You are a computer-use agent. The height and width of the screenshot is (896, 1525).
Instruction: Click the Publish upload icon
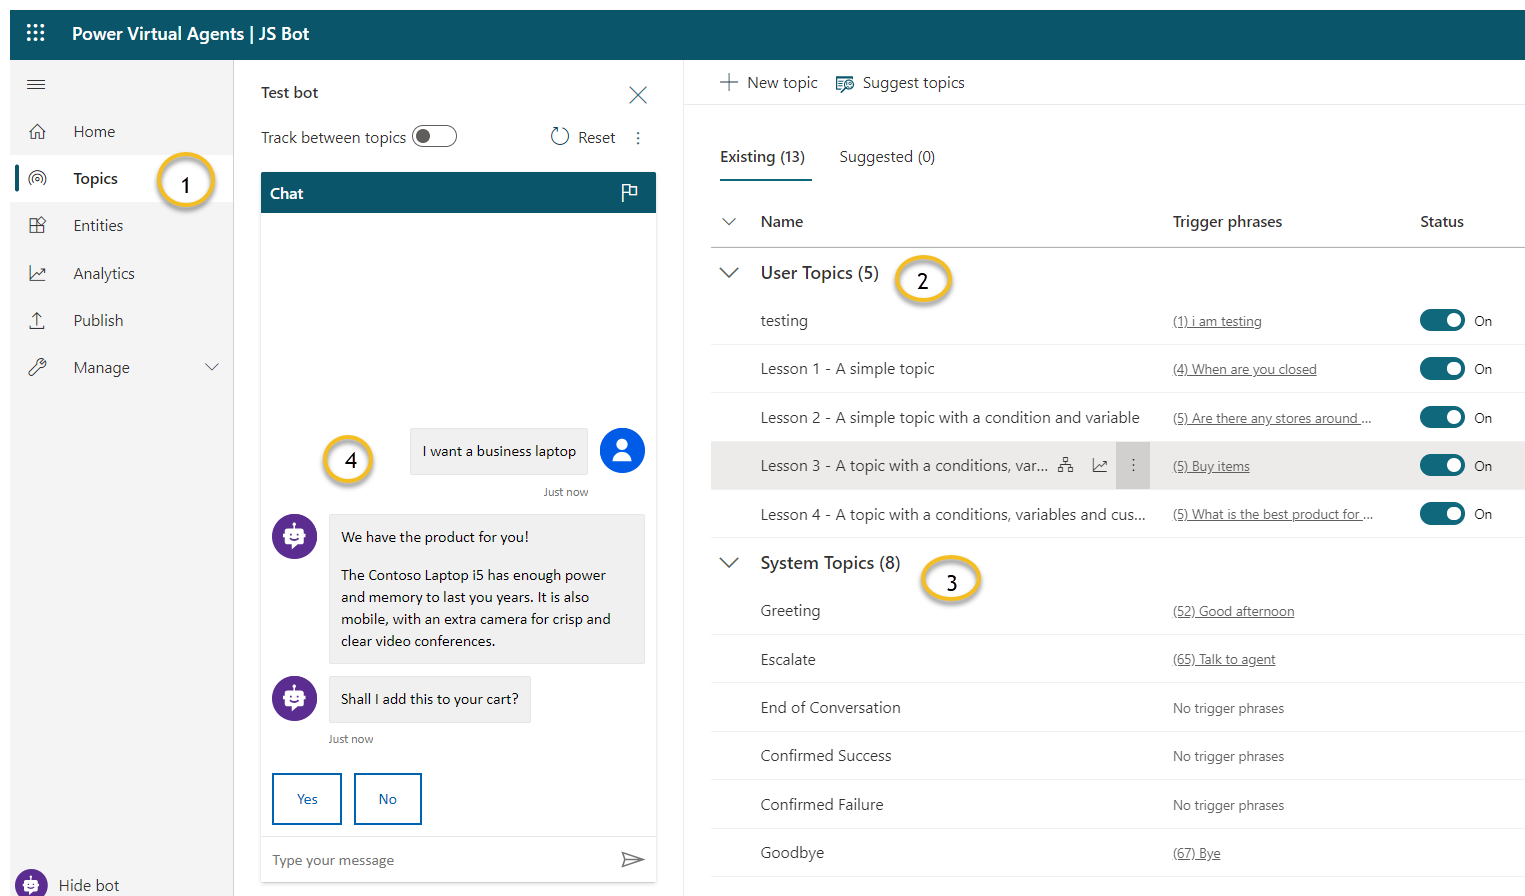pyautogui.click(x=37, y=320)
